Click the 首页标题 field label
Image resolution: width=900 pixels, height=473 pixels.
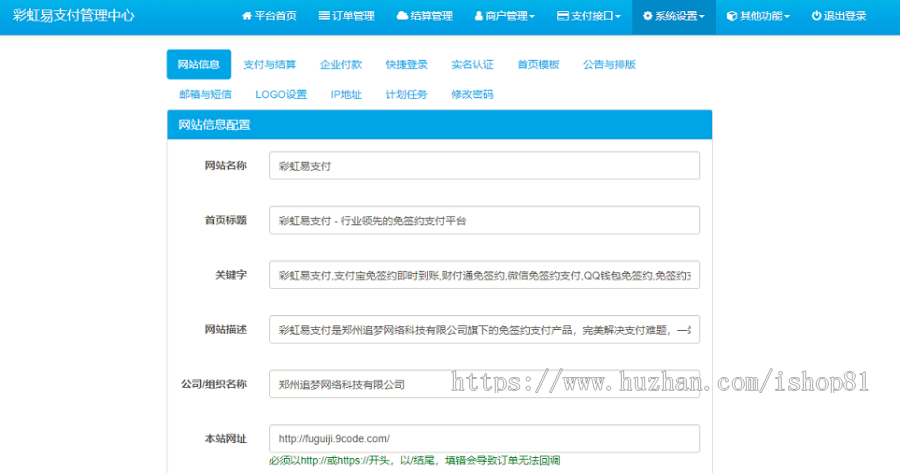[x=226, y=220]
